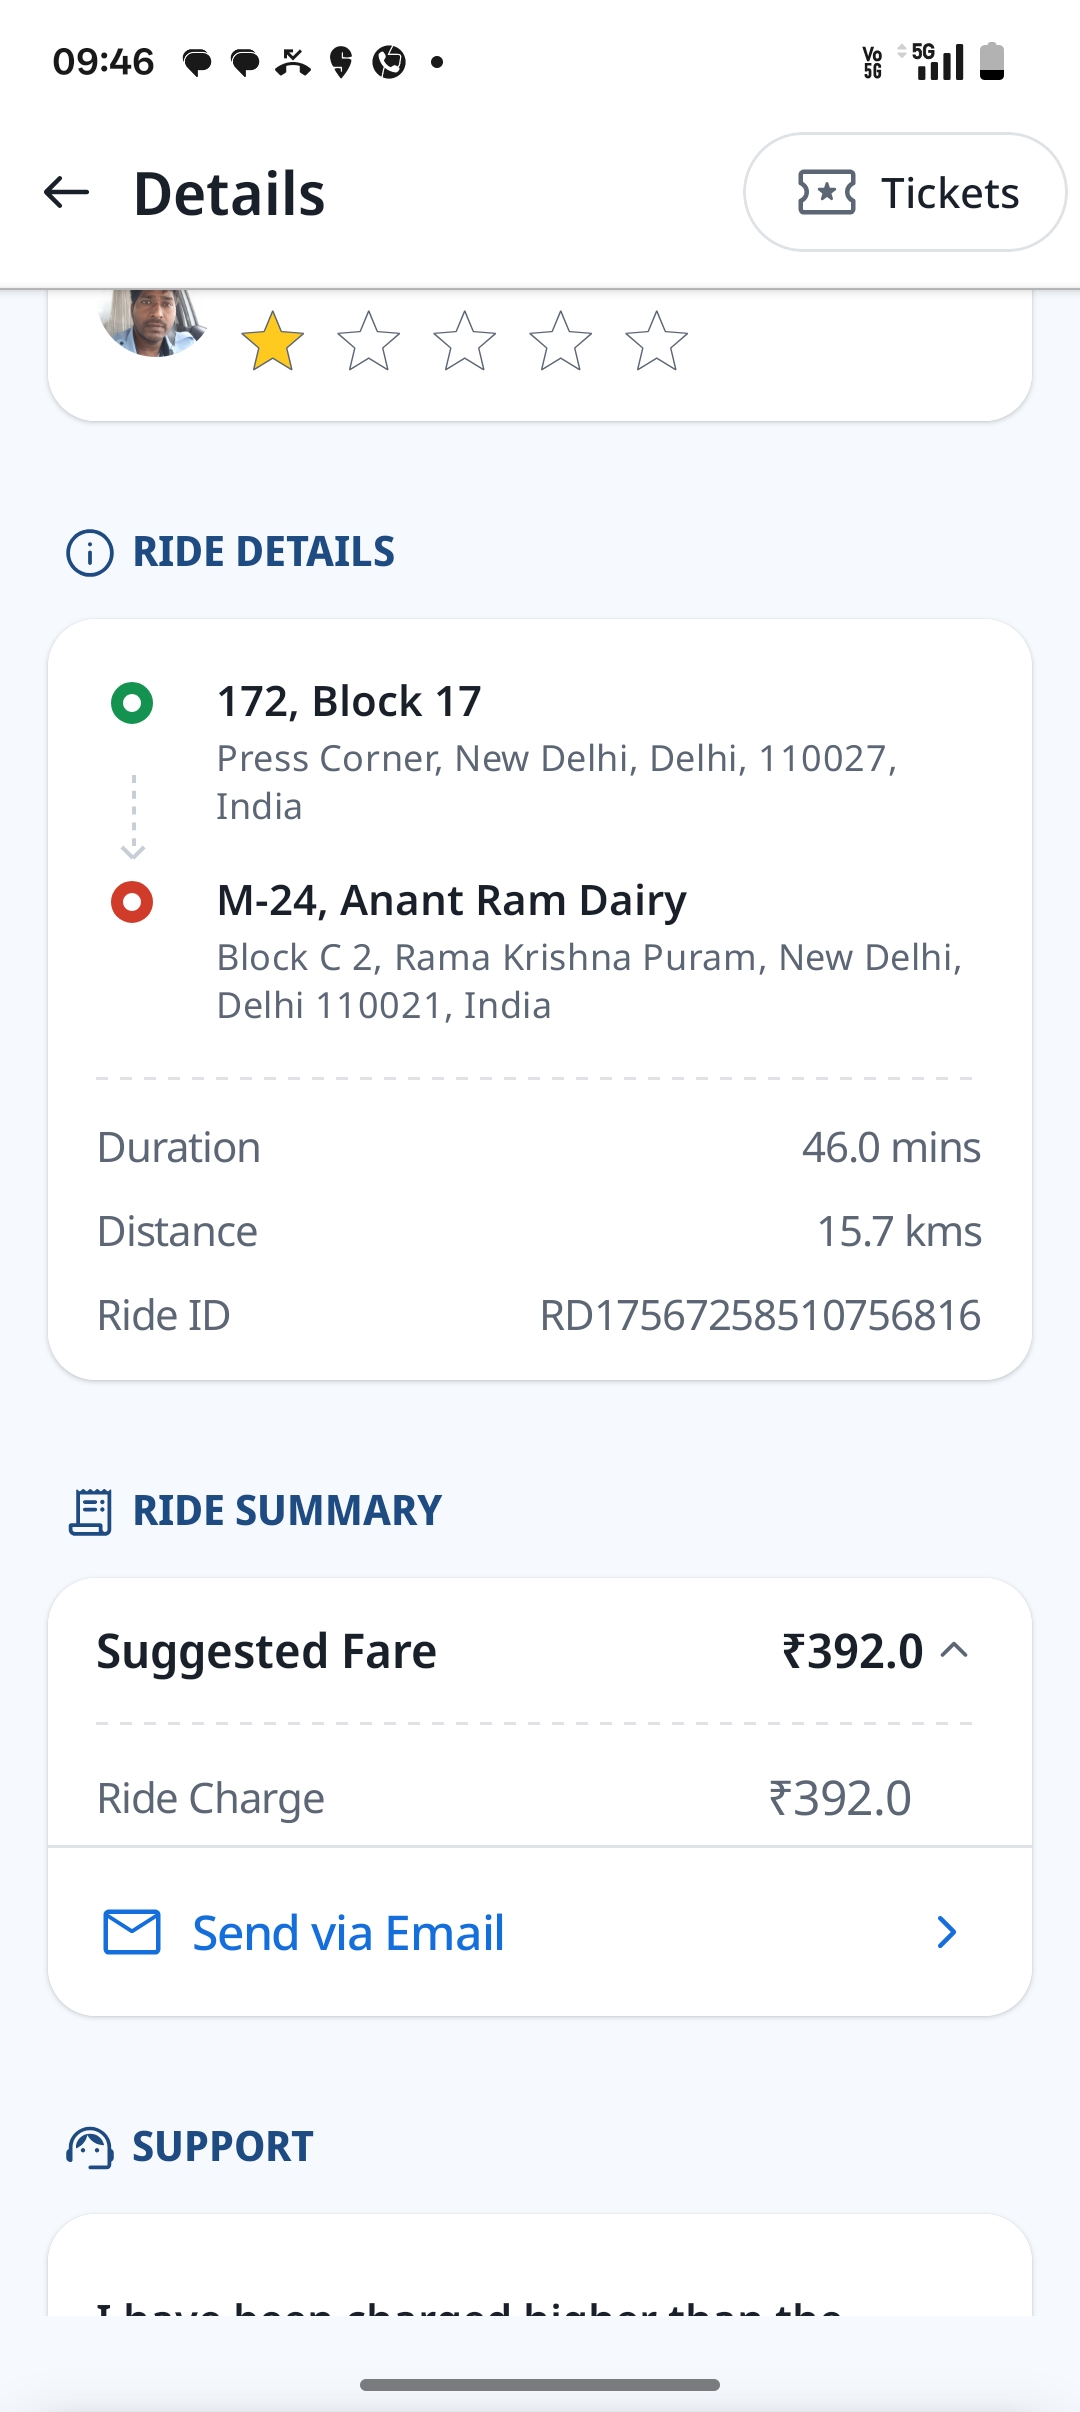This screenshot has height=2412, width=1080.
Task: Tap the Ride Summary receipt icon
Action: pyautogui.click(x=90, y=1511)
